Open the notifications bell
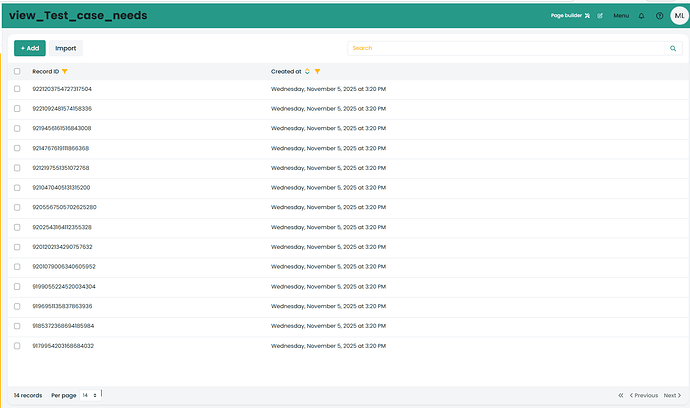This screenshot has height=408, width=690. tap(641, 16)
